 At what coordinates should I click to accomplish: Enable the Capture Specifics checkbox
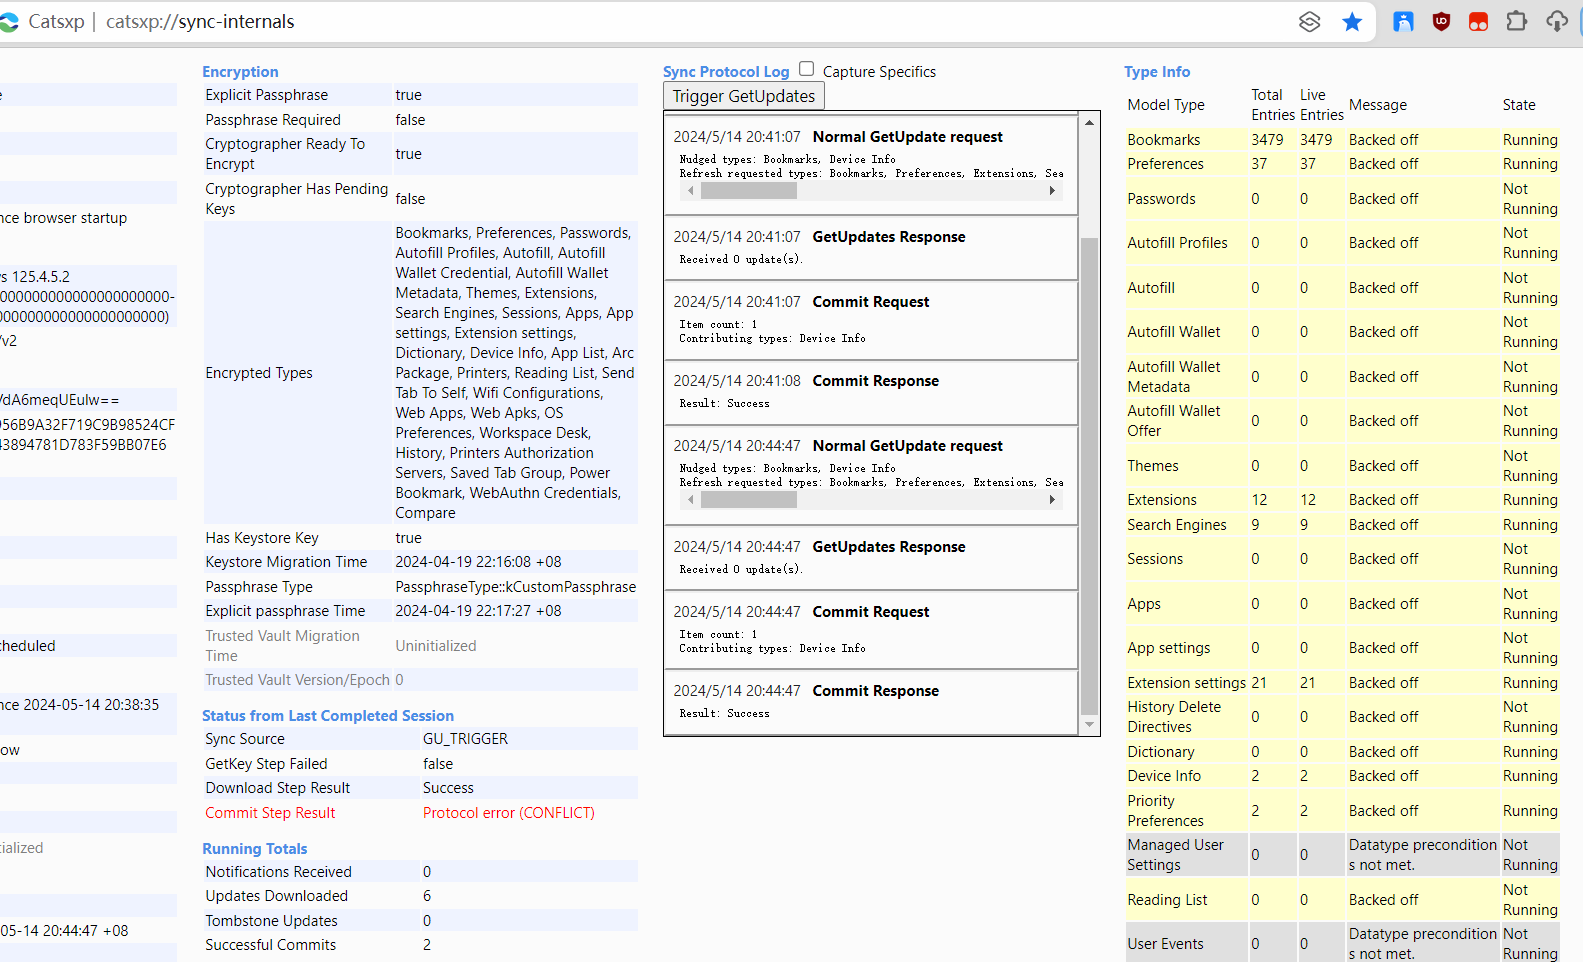tap(807, 69)
